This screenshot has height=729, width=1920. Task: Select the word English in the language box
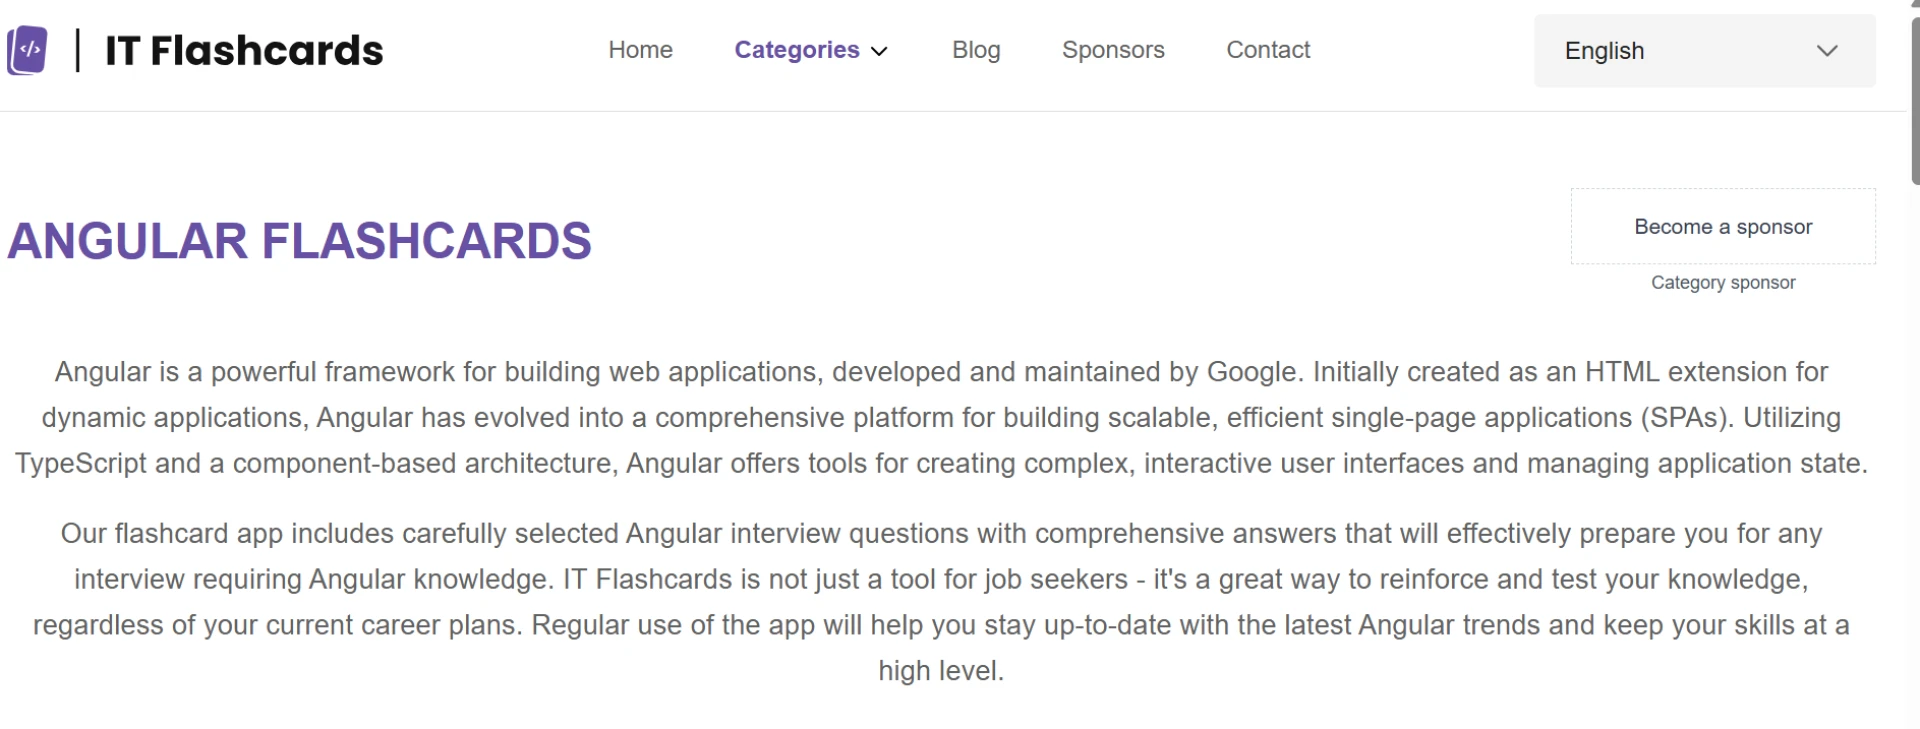click(x=1603, y=50)
